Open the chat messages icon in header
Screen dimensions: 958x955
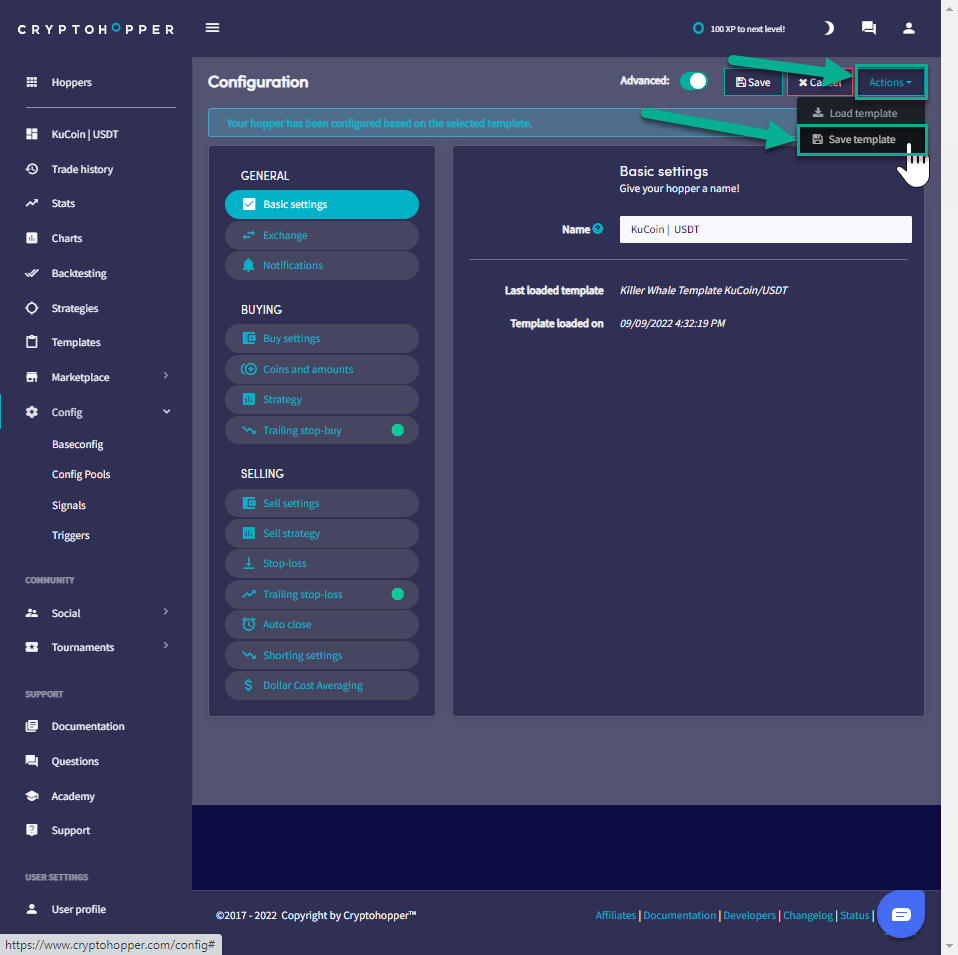pyautogui.click(x=868, y=28)
